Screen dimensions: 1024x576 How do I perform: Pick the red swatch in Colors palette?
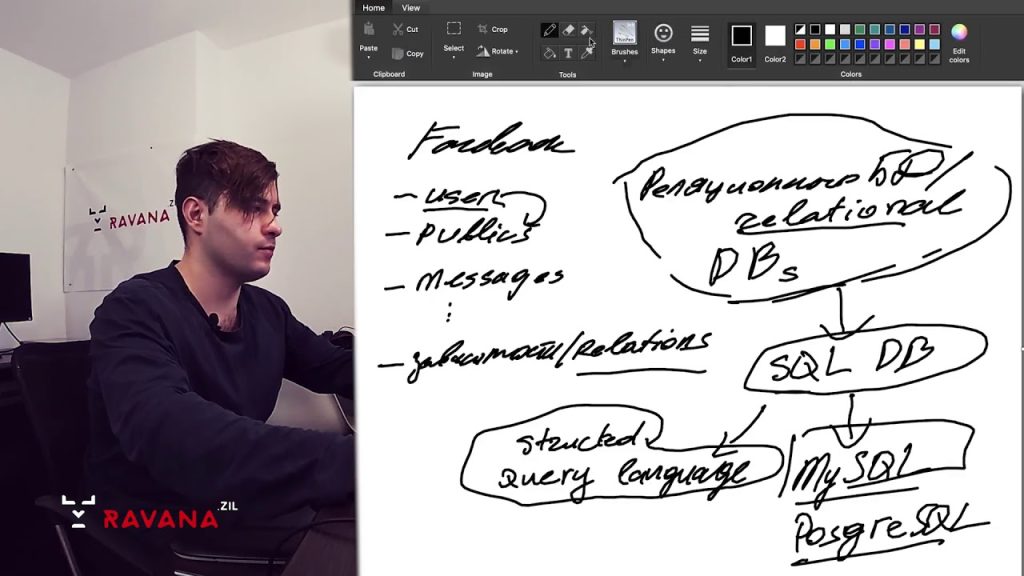coord(800,44)
